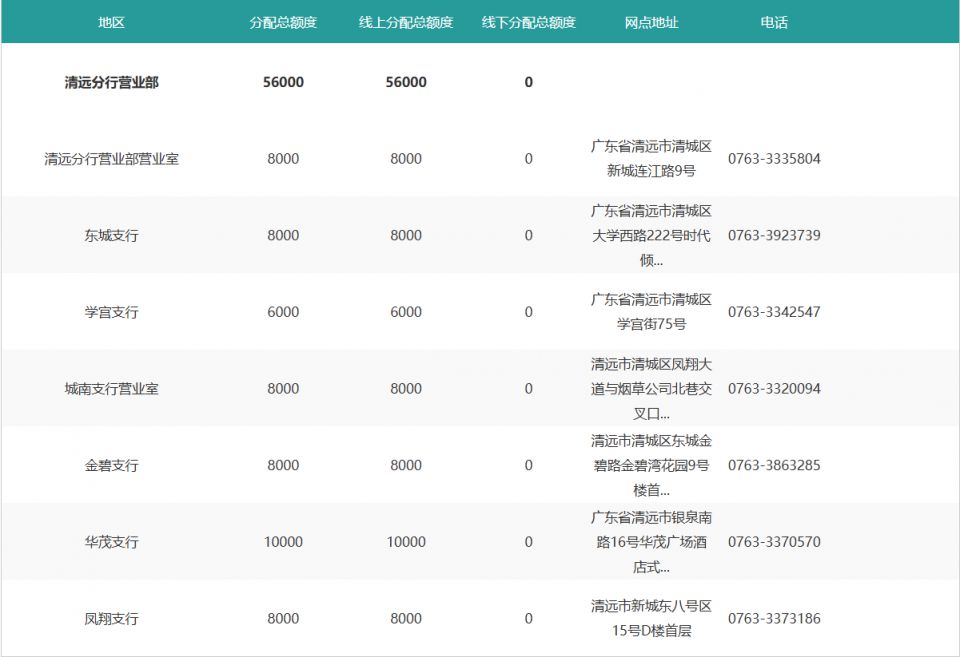Screen dimensions: 960x657
Task: Click phone number 0763-3923739
Action: pyautogui.click(x=773, y=236)
